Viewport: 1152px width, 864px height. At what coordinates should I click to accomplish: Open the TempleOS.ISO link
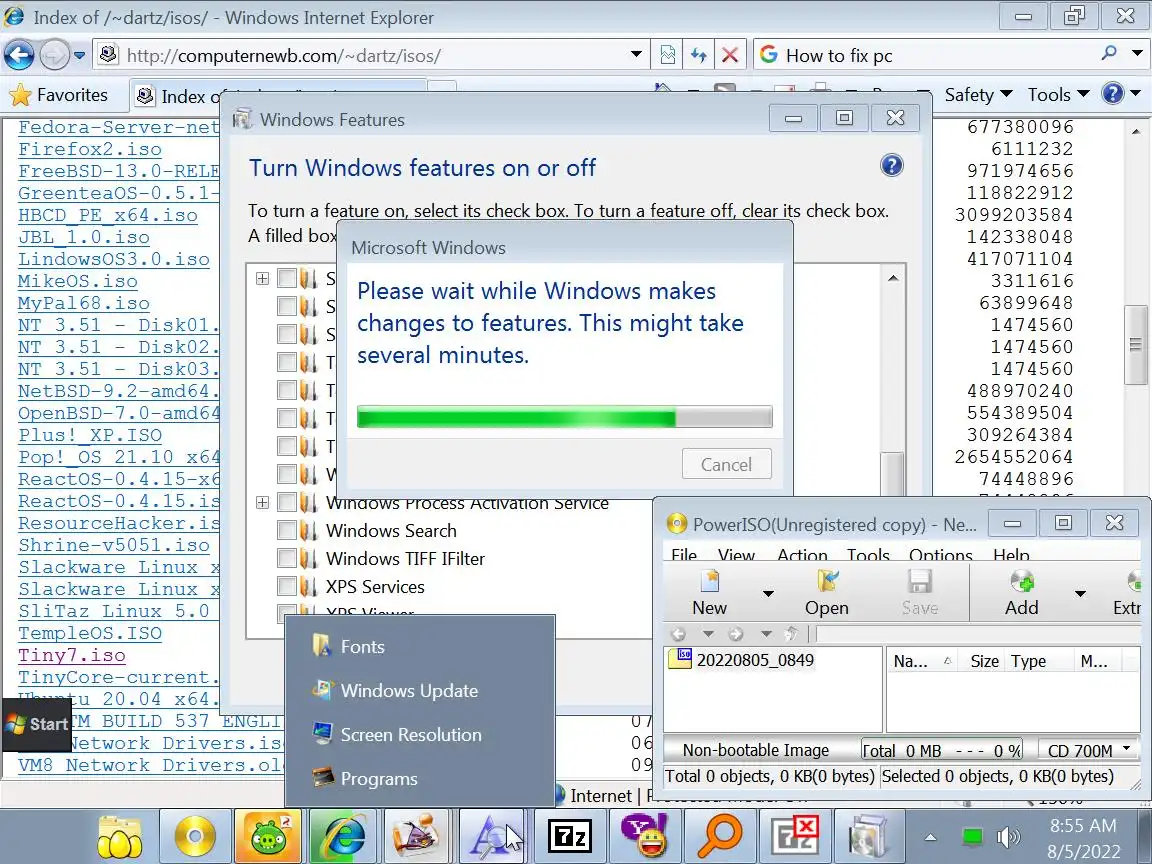[x=90, y=633]
